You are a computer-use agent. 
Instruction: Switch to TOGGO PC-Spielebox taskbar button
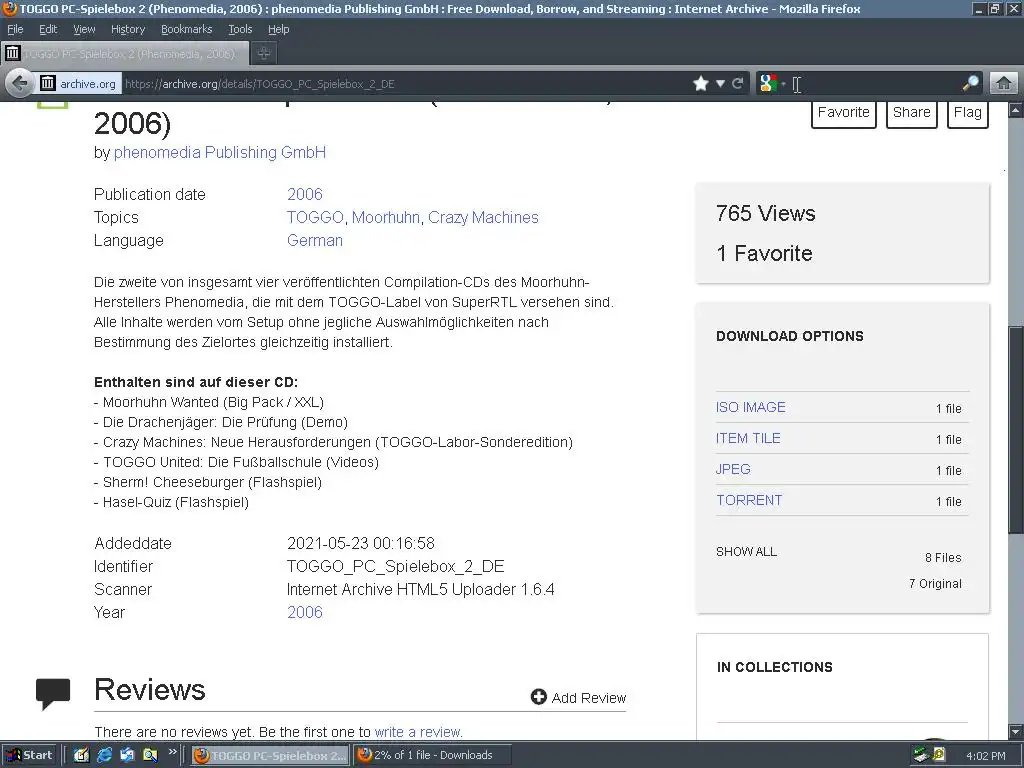coord(270,755)
